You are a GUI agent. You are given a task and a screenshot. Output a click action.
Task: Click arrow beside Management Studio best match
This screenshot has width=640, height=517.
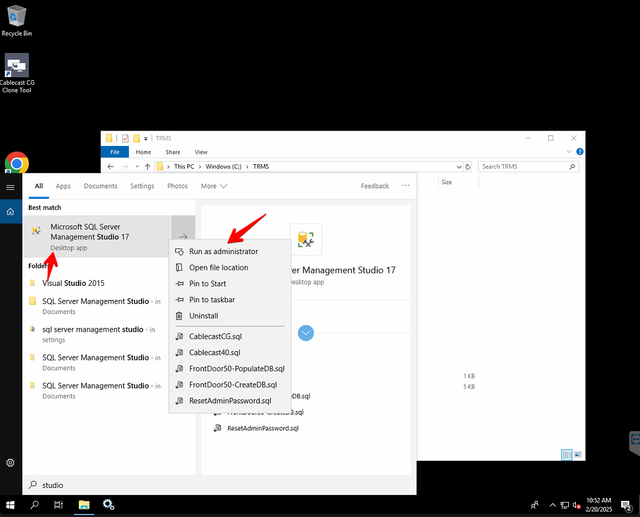[183, 237]
